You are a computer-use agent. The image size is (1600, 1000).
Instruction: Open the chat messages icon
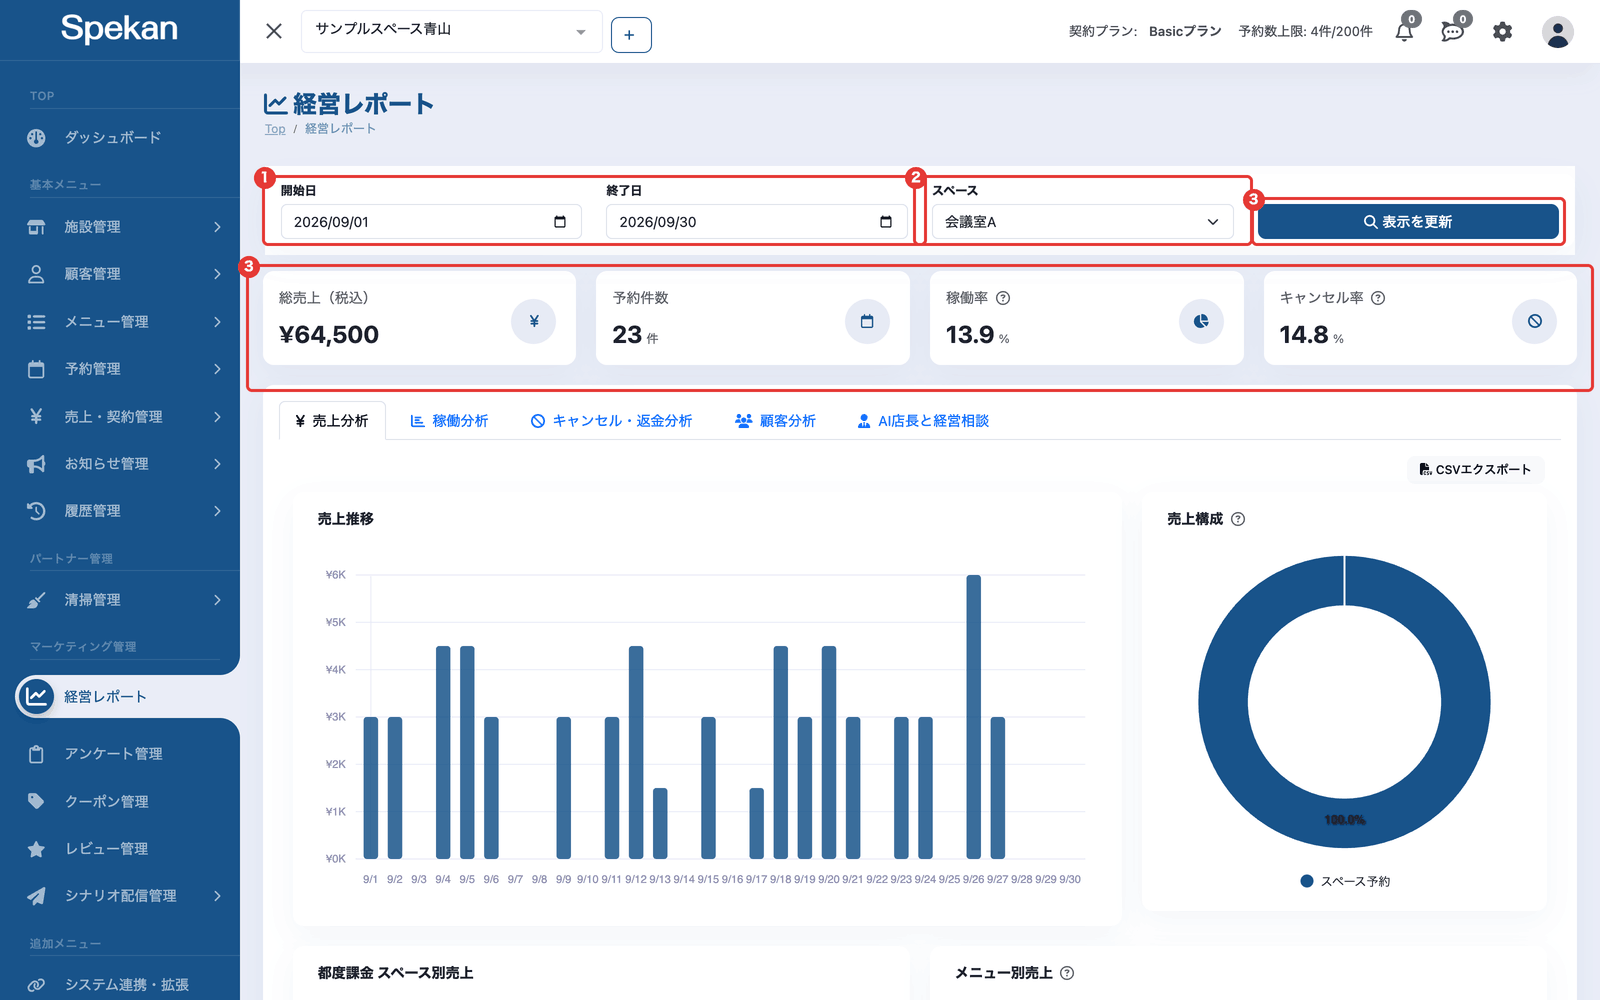(x=1453, y=31)
